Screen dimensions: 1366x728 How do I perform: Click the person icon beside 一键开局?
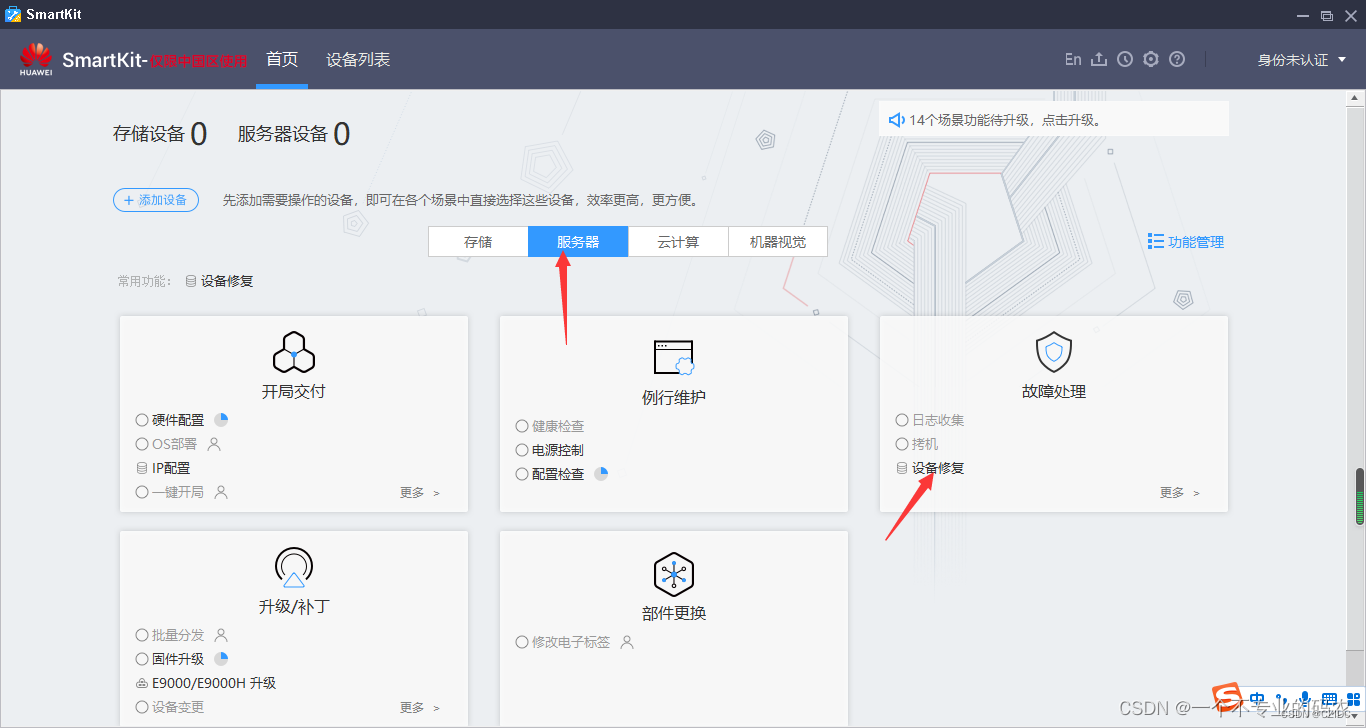(222, 492)
